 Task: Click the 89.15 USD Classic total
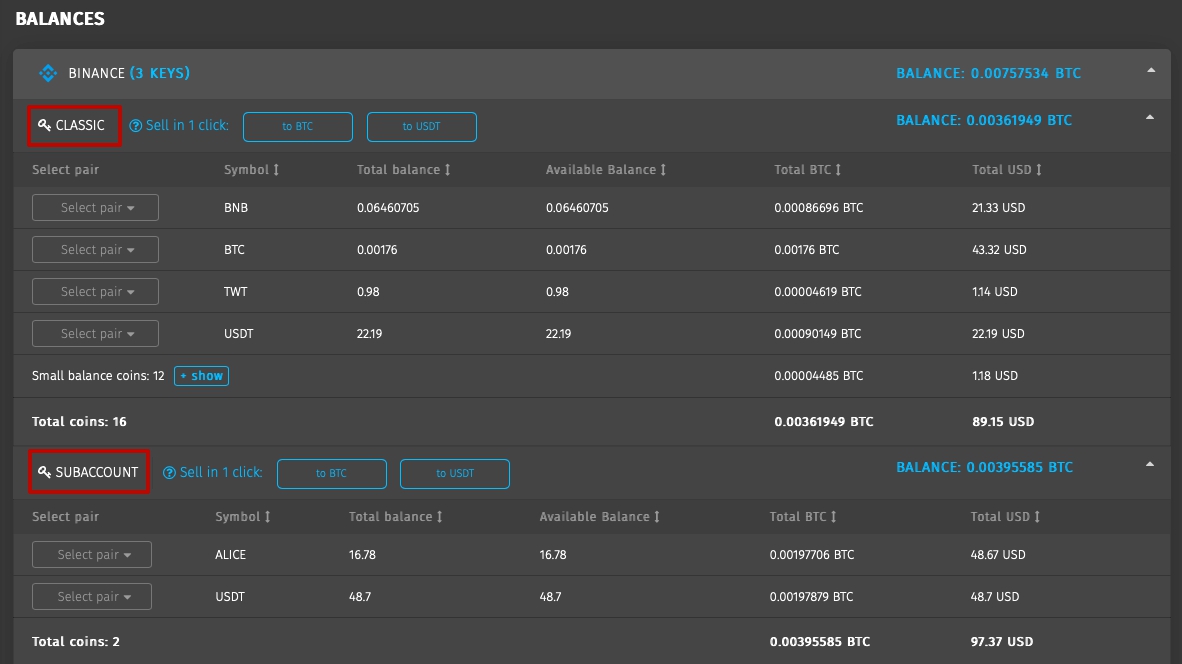[x=1003, y=421]
